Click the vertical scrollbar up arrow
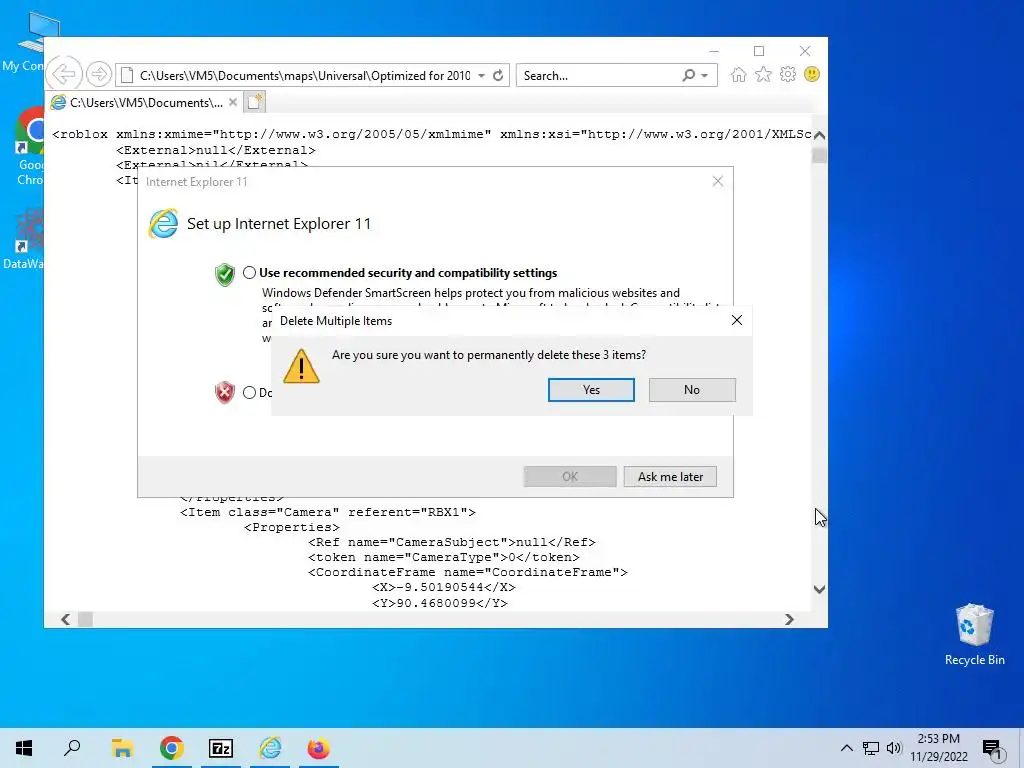 tap(819, 135)
